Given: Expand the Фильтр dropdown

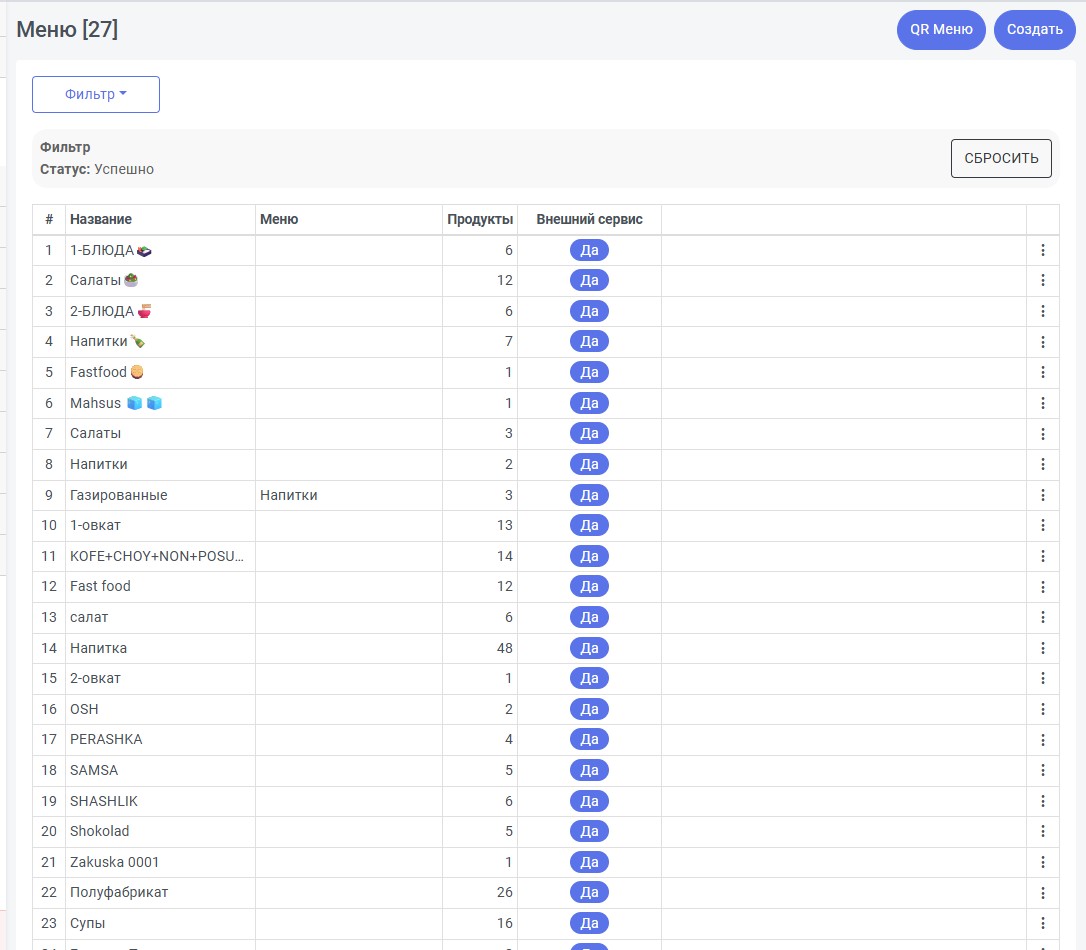Looking at the screenshot, I should (96, 94).
